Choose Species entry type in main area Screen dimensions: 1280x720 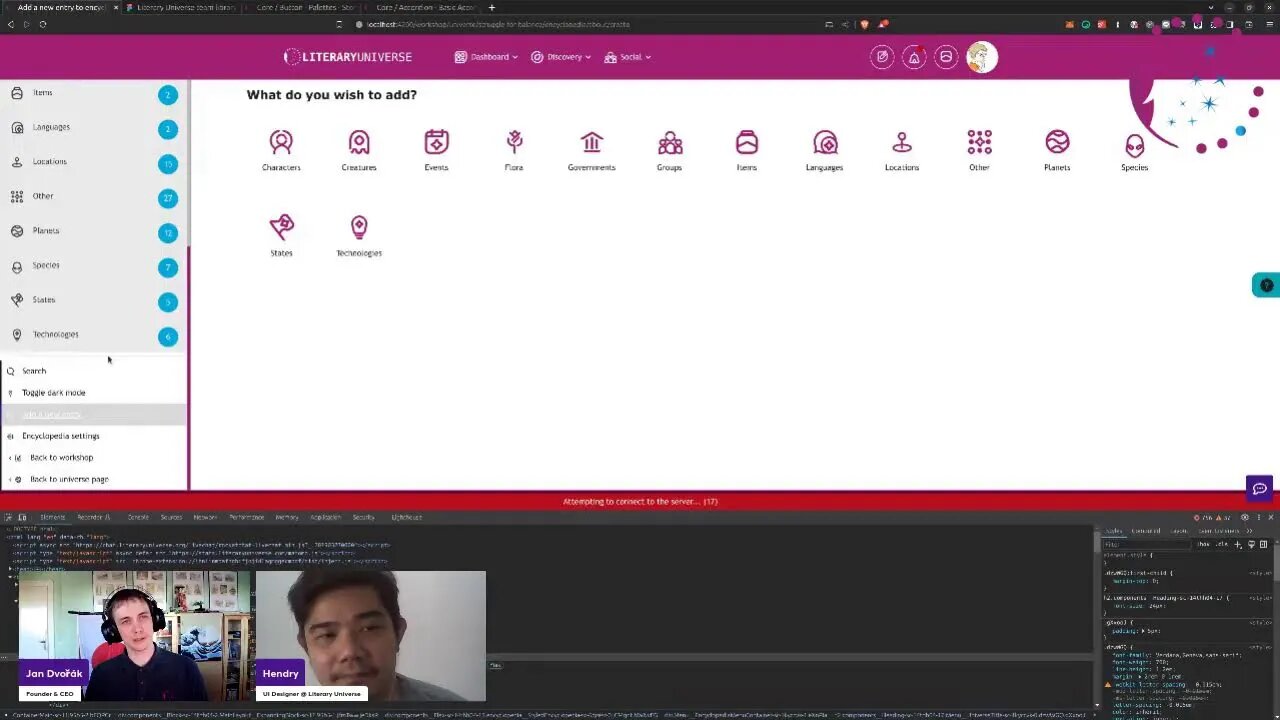[1134, 150]
